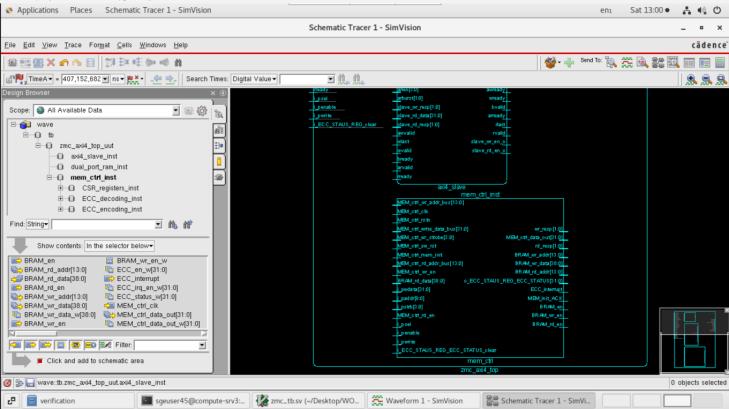The width and height of the screenshot is (729, 409).
Task: Send selection to Design Browser icon
Action: point(611,62)
